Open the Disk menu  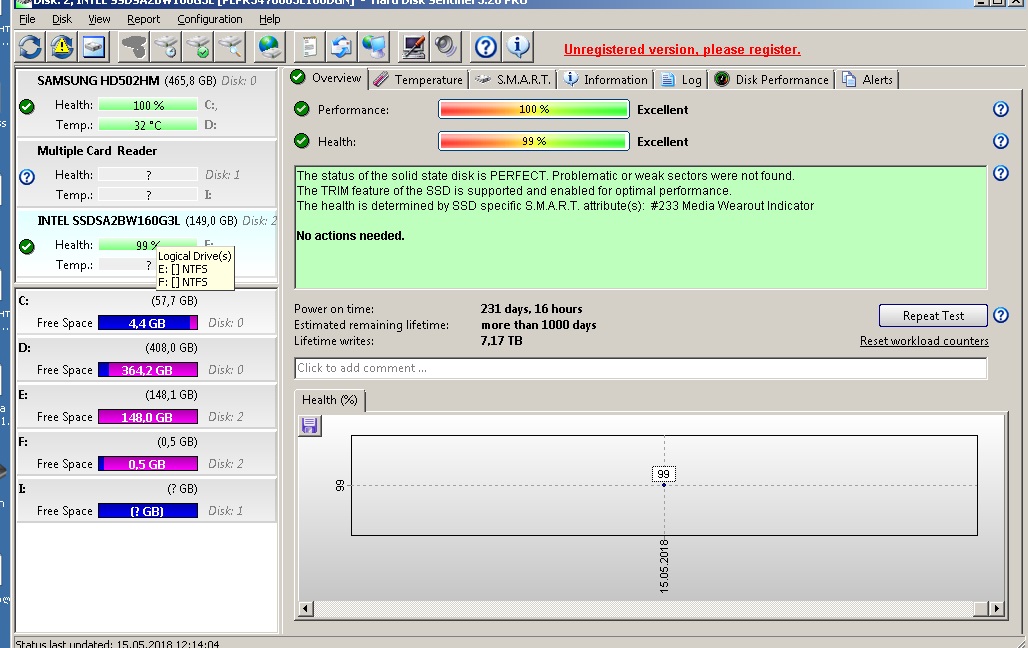[x=62, y=19]
